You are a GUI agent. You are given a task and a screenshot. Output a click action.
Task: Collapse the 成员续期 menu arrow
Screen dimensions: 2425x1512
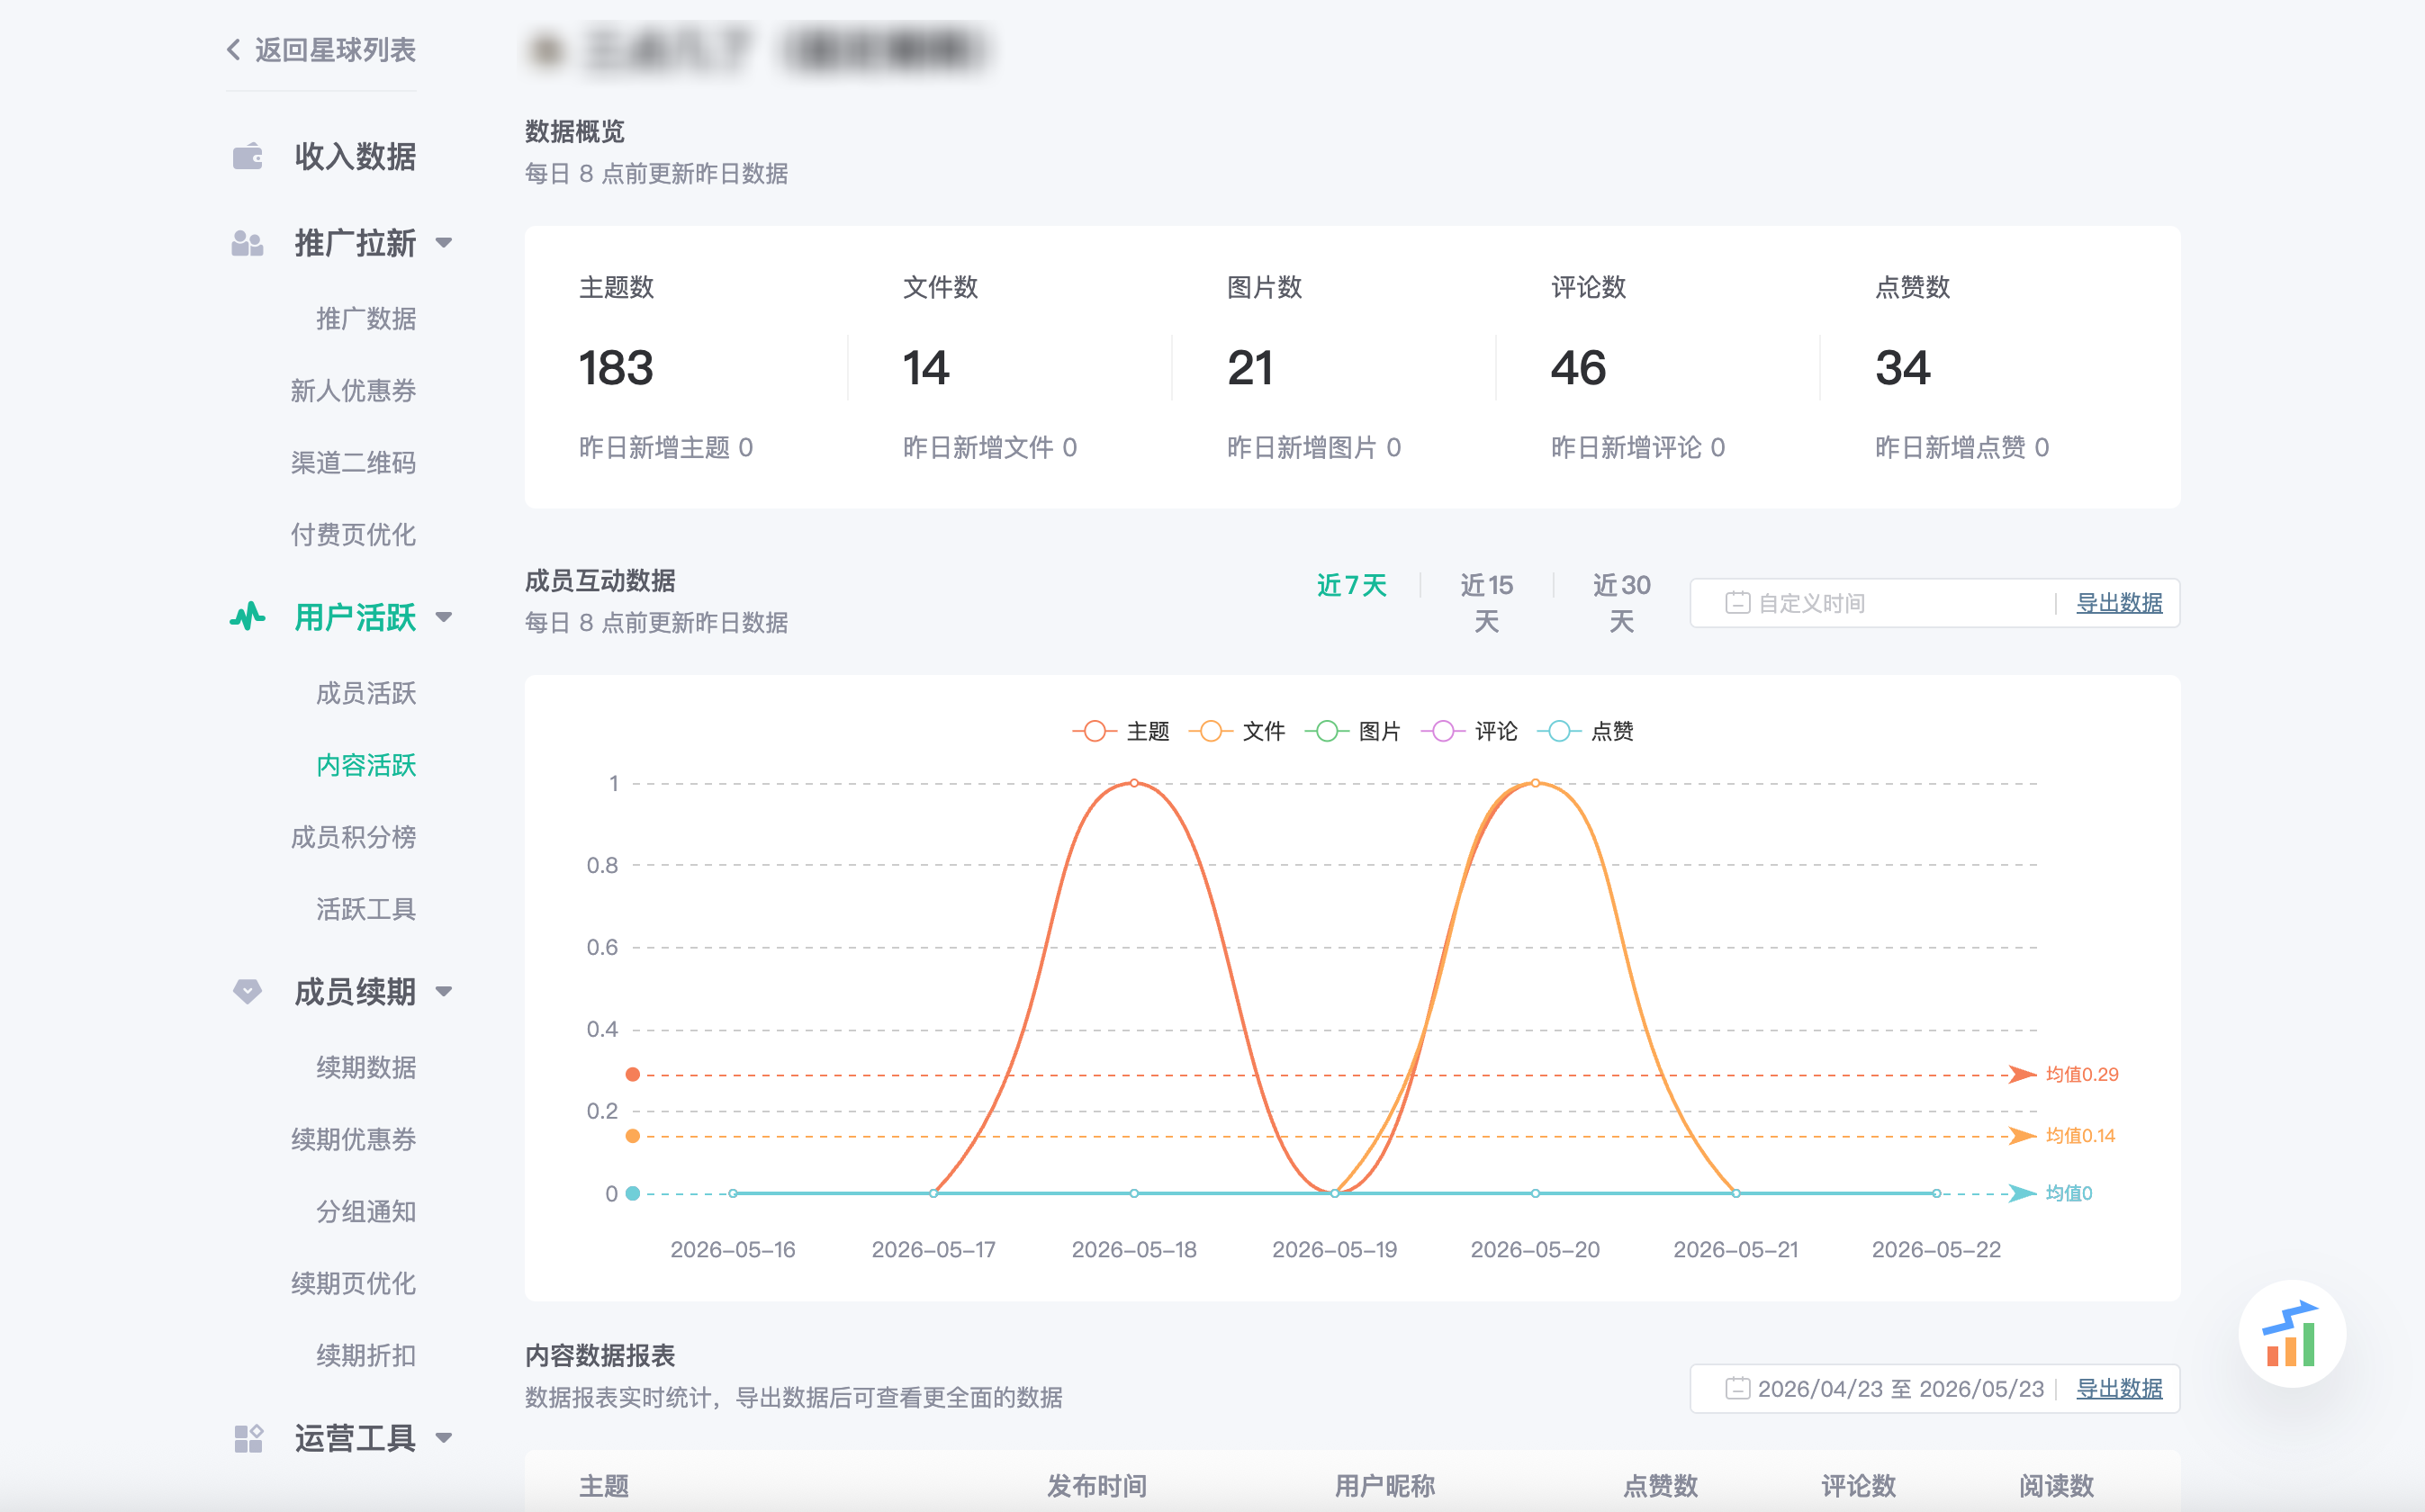pos(444,991)
